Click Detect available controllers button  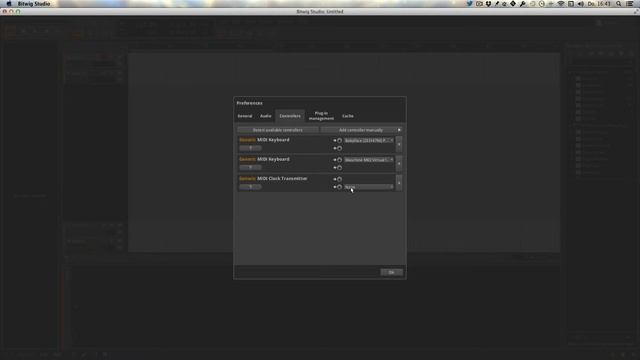tap(278, 130)
